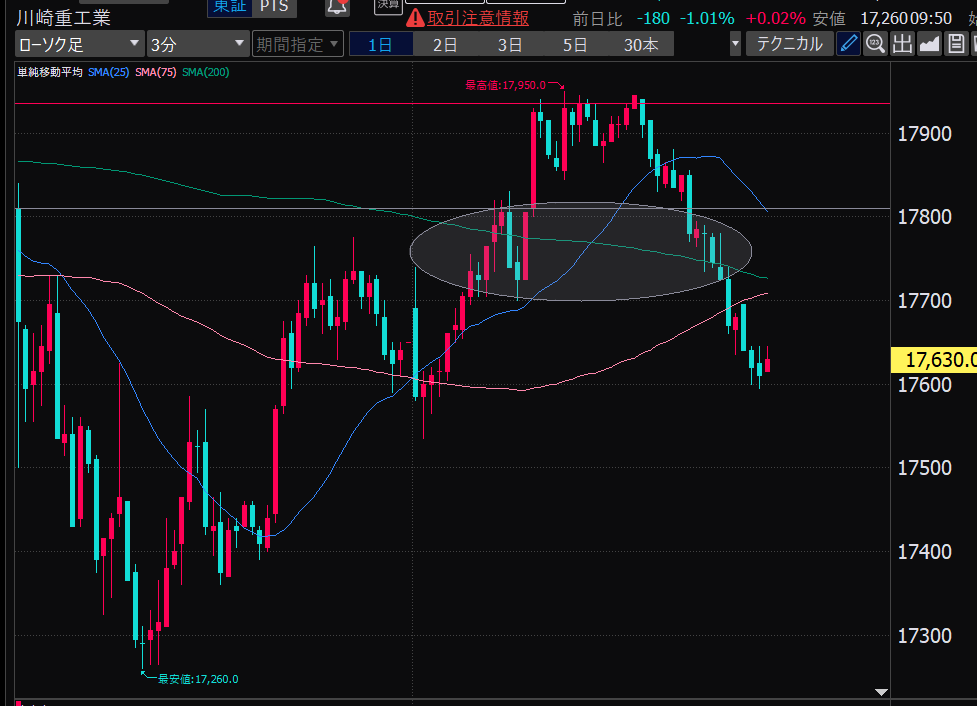Click the floppy disk save icon
Screen dimensions: 977x706
[956, 43]
